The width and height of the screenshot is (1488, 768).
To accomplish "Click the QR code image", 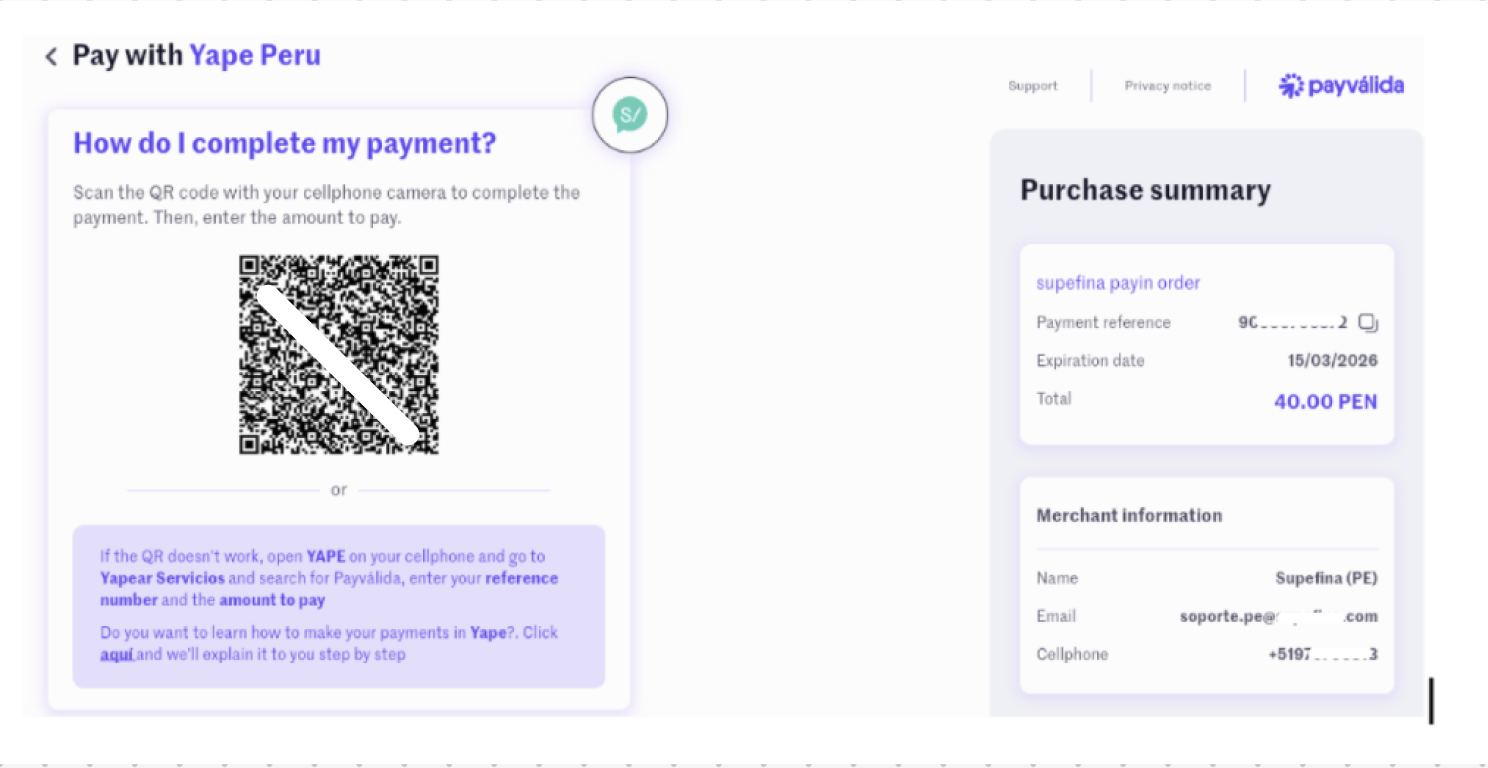I will click(x=339, y=355).
